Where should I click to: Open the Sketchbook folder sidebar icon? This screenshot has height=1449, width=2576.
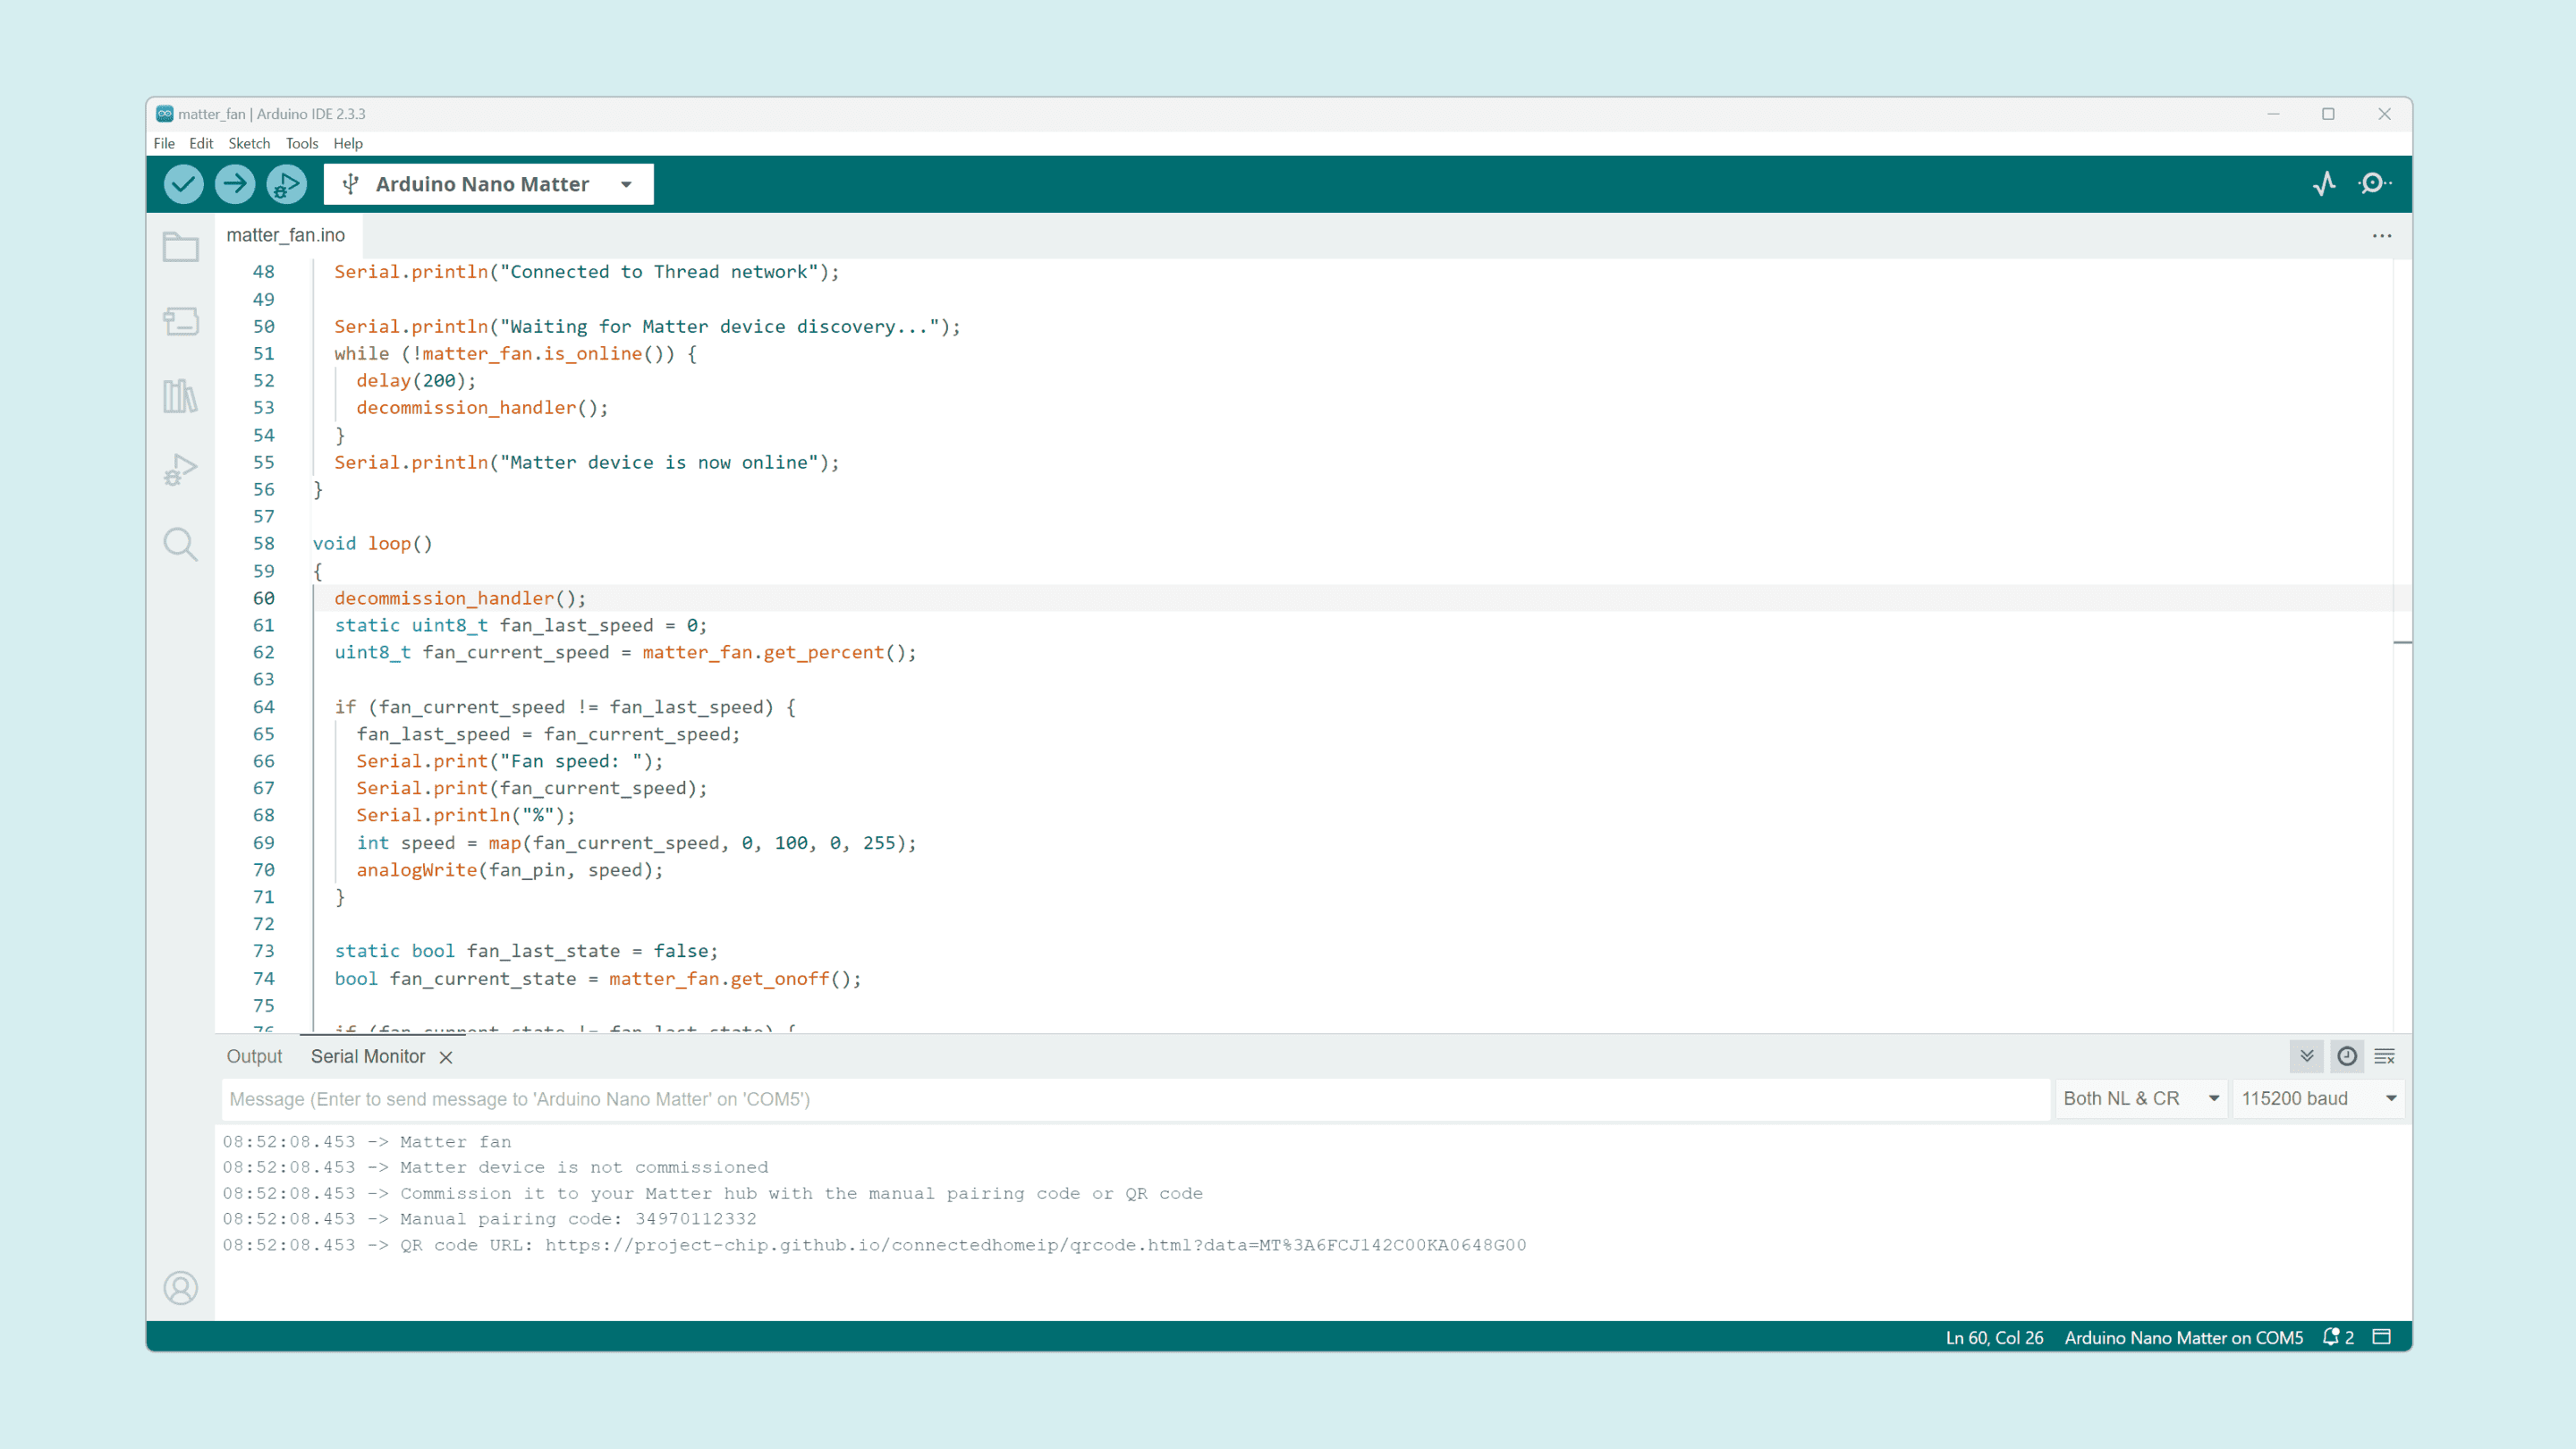click(180, 247)
